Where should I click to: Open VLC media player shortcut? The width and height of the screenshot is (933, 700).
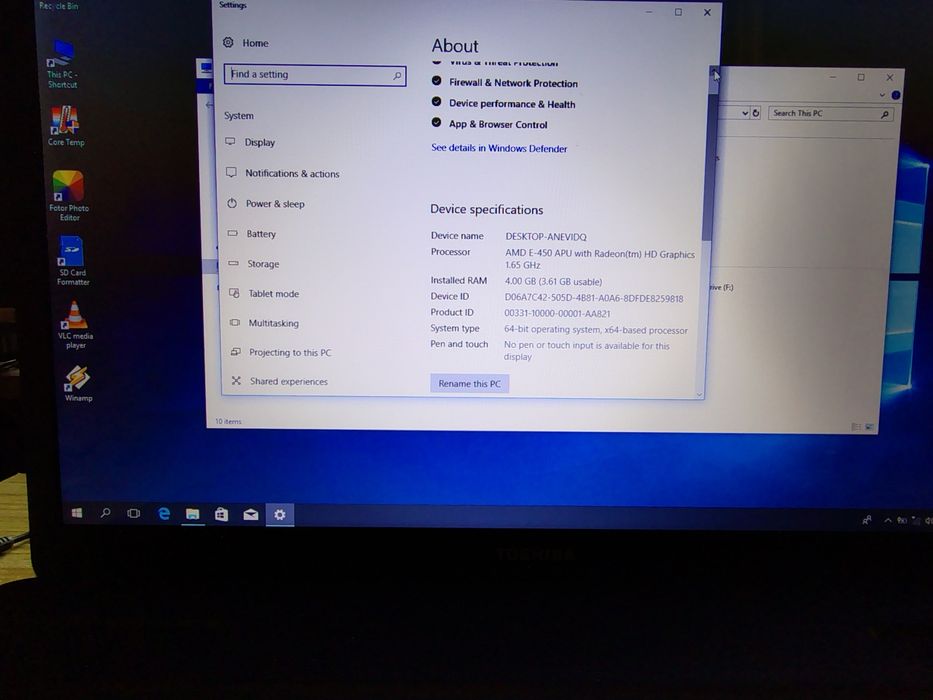coord(75,324)
